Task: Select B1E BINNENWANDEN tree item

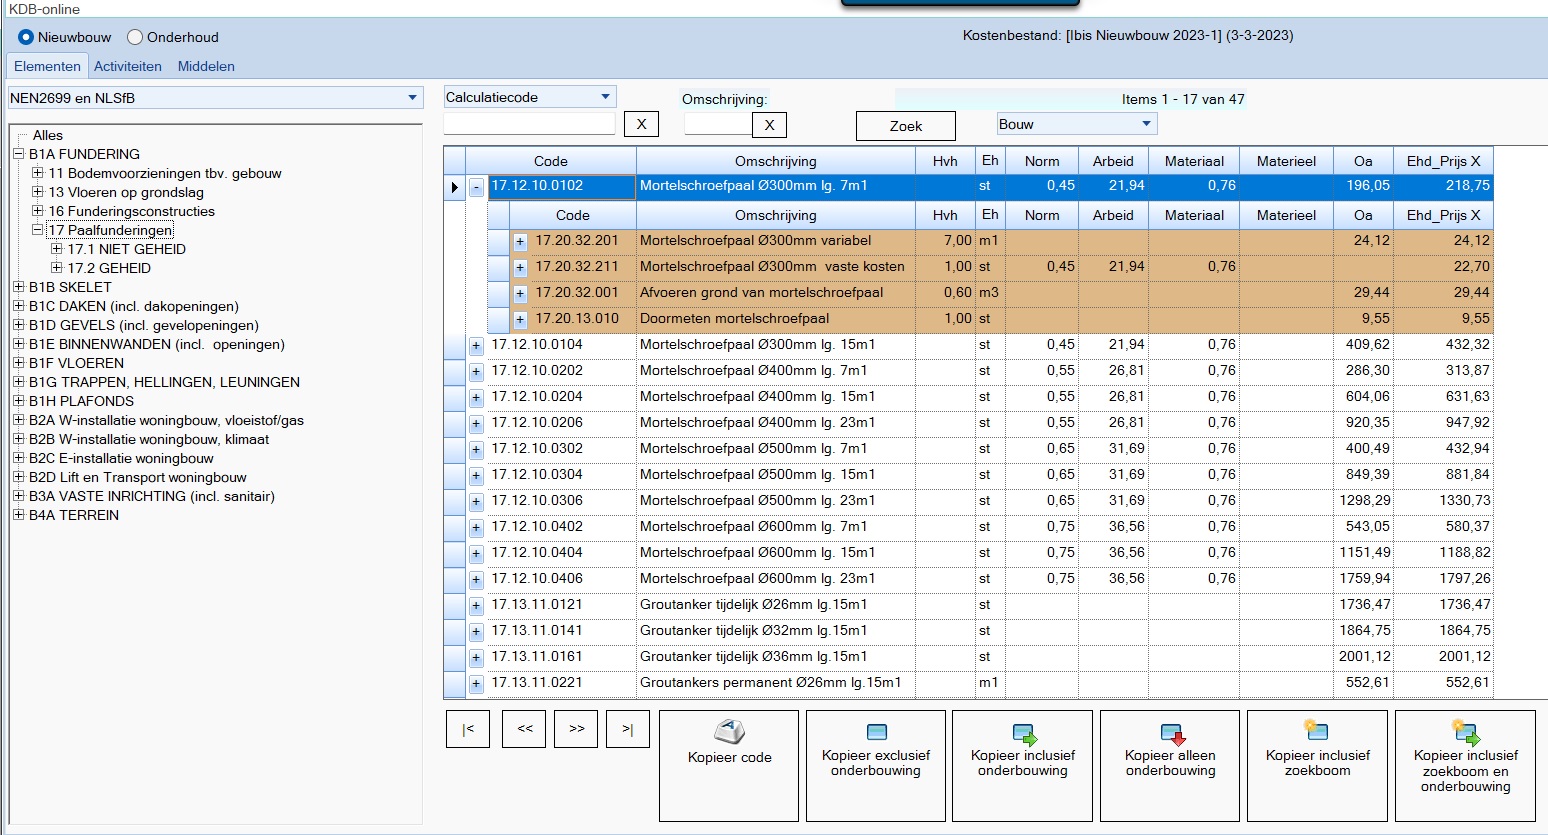Action: pos(157,344)
